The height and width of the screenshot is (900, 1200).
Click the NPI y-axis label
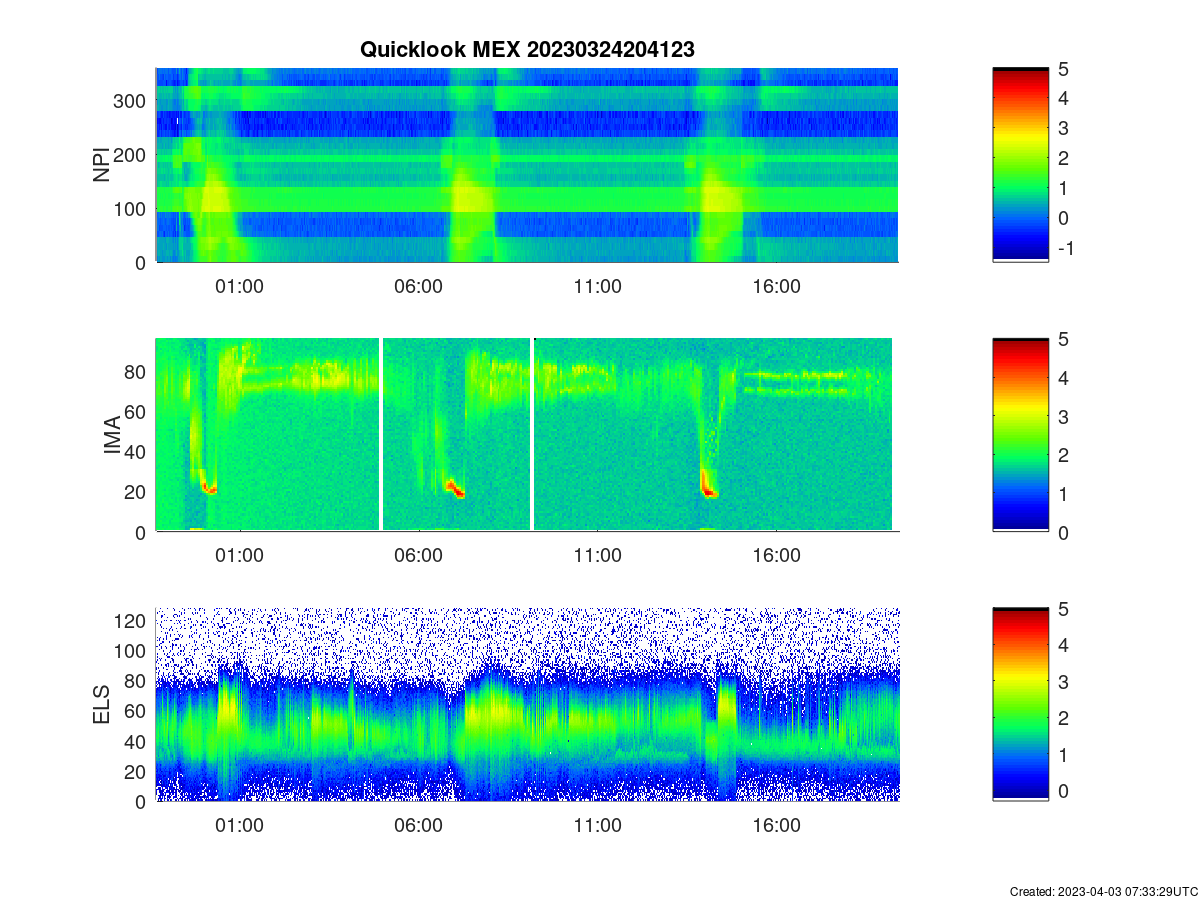pos(101,165)
